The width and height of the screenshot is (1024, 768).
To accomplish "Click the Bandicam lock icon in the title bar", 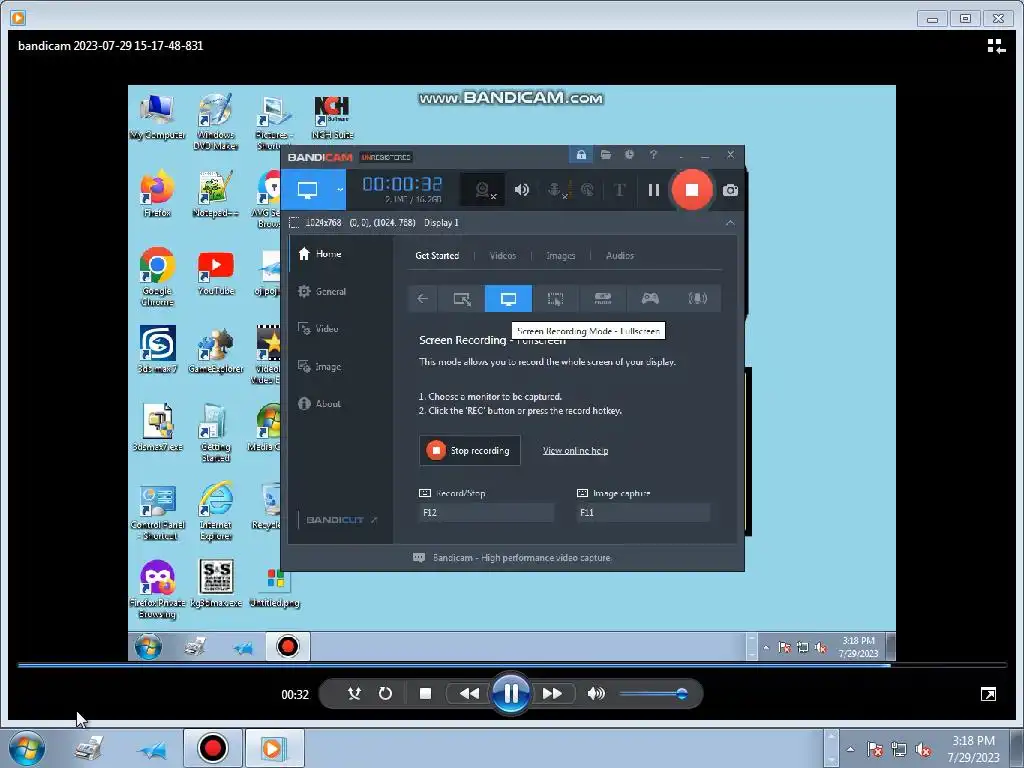I will 581,155.
